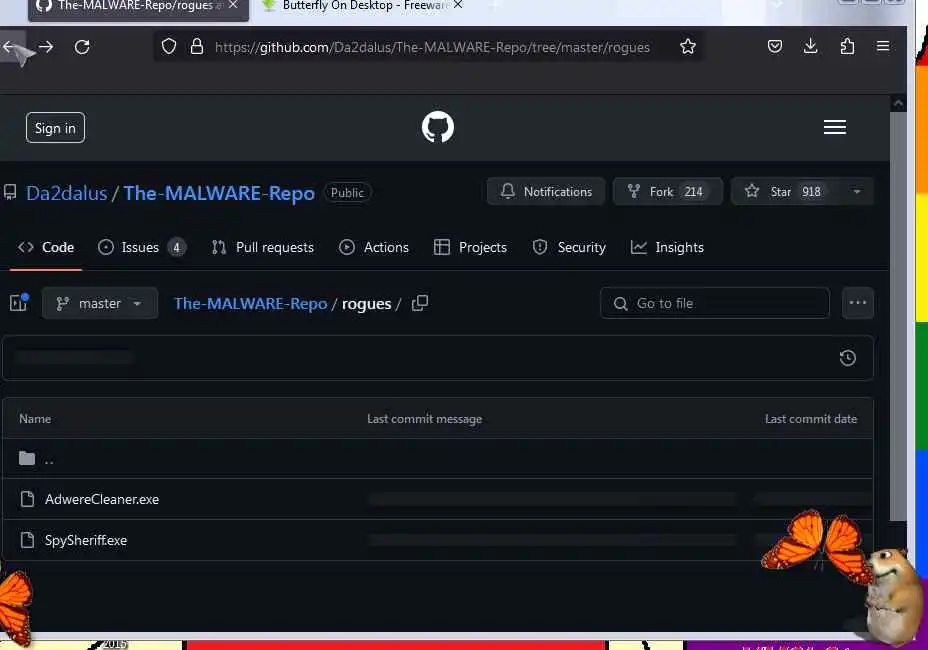928x650 pixels.
Task: Reload the page with the refresh icon
Action: coord(82,47)
